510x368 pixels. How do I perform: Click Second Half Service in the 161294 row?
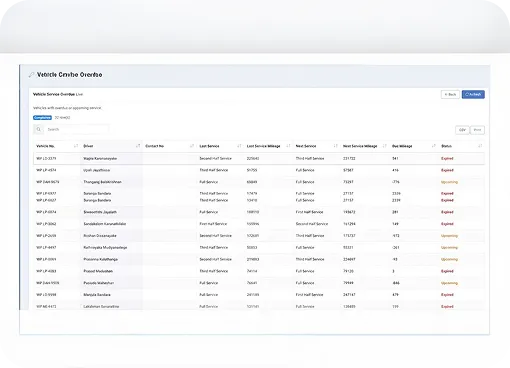coord(312,224)
